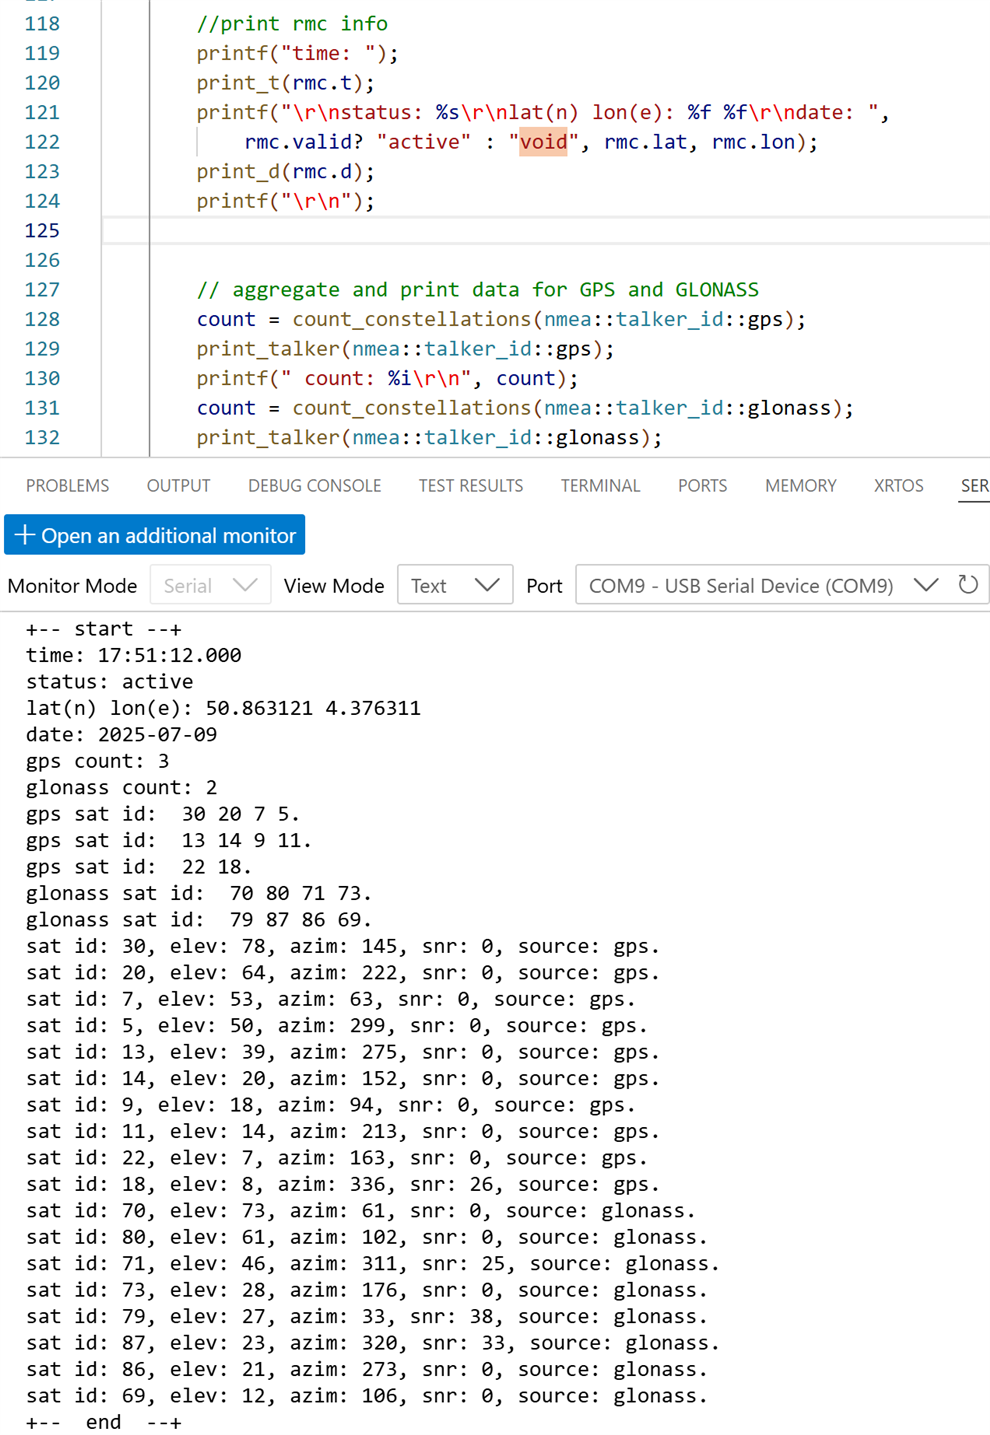990x1435 pixels.
Task: Expand the View Mode Text dropdown
Action: [454, 586]
